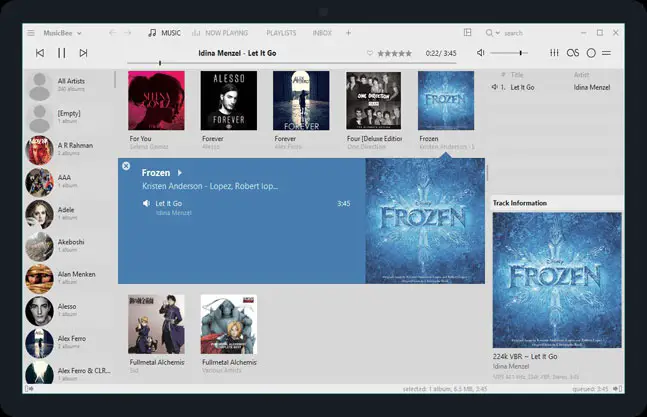Select Alan Menken in the artist list
647x417 pixels.
click(x=69, y=278)
